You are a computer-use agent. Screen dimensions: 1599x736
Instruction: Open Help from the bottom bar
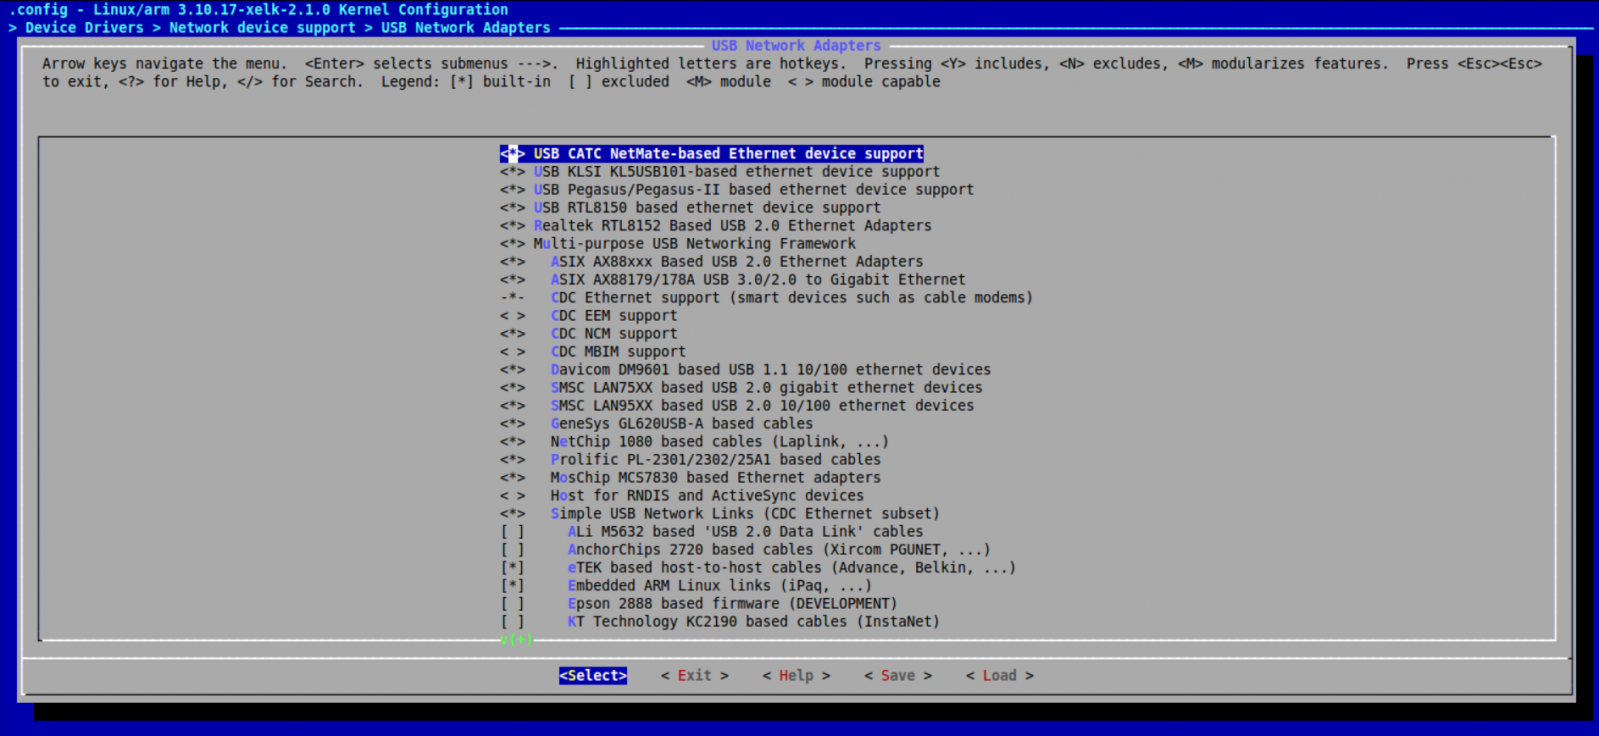coord(796,676)
